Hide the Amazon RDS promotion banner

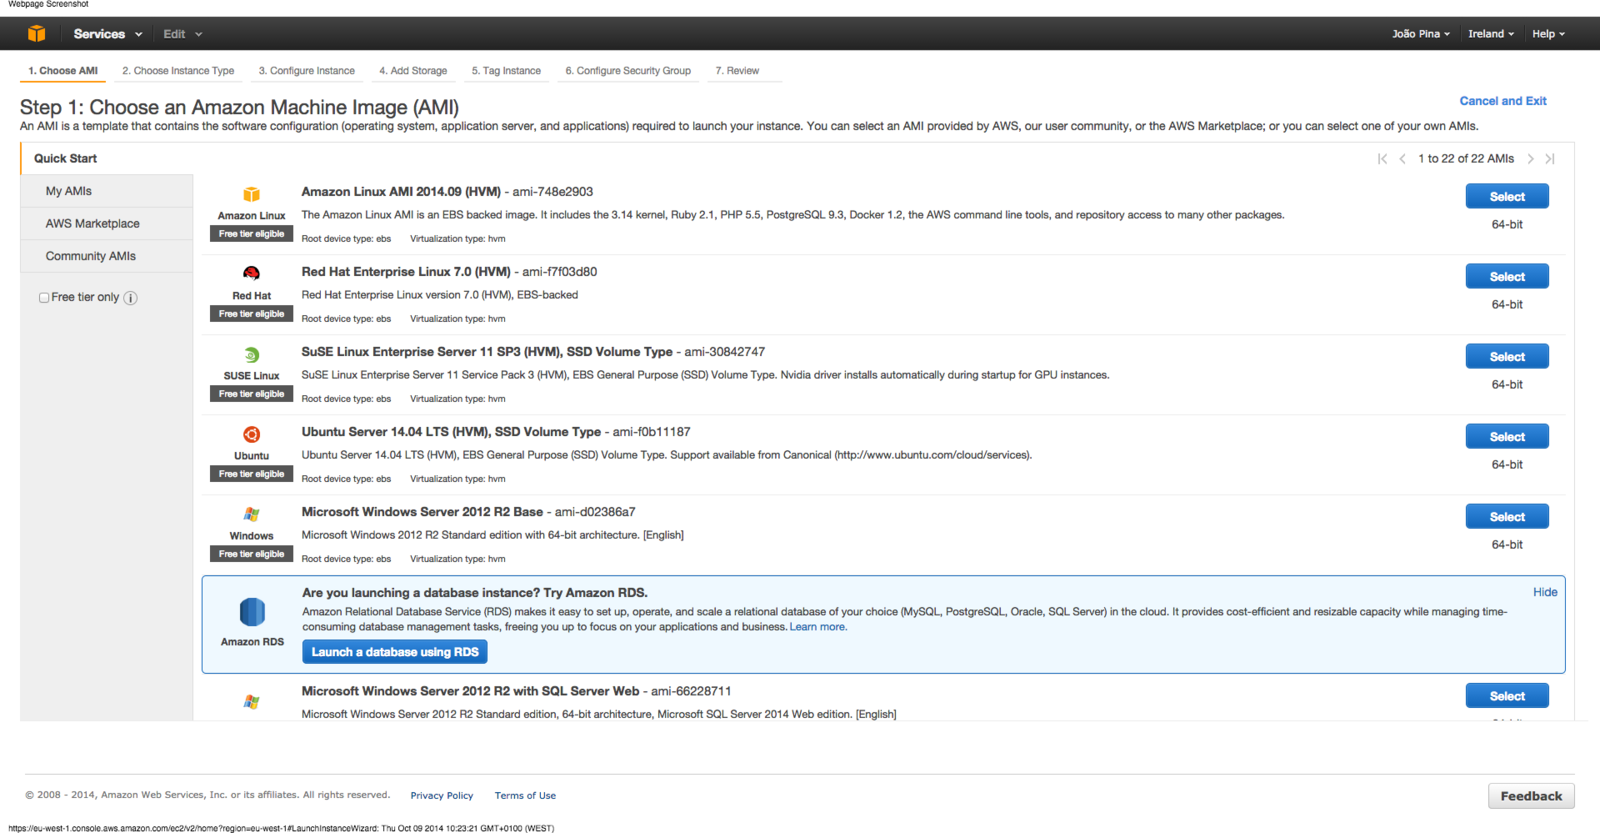1545,592
